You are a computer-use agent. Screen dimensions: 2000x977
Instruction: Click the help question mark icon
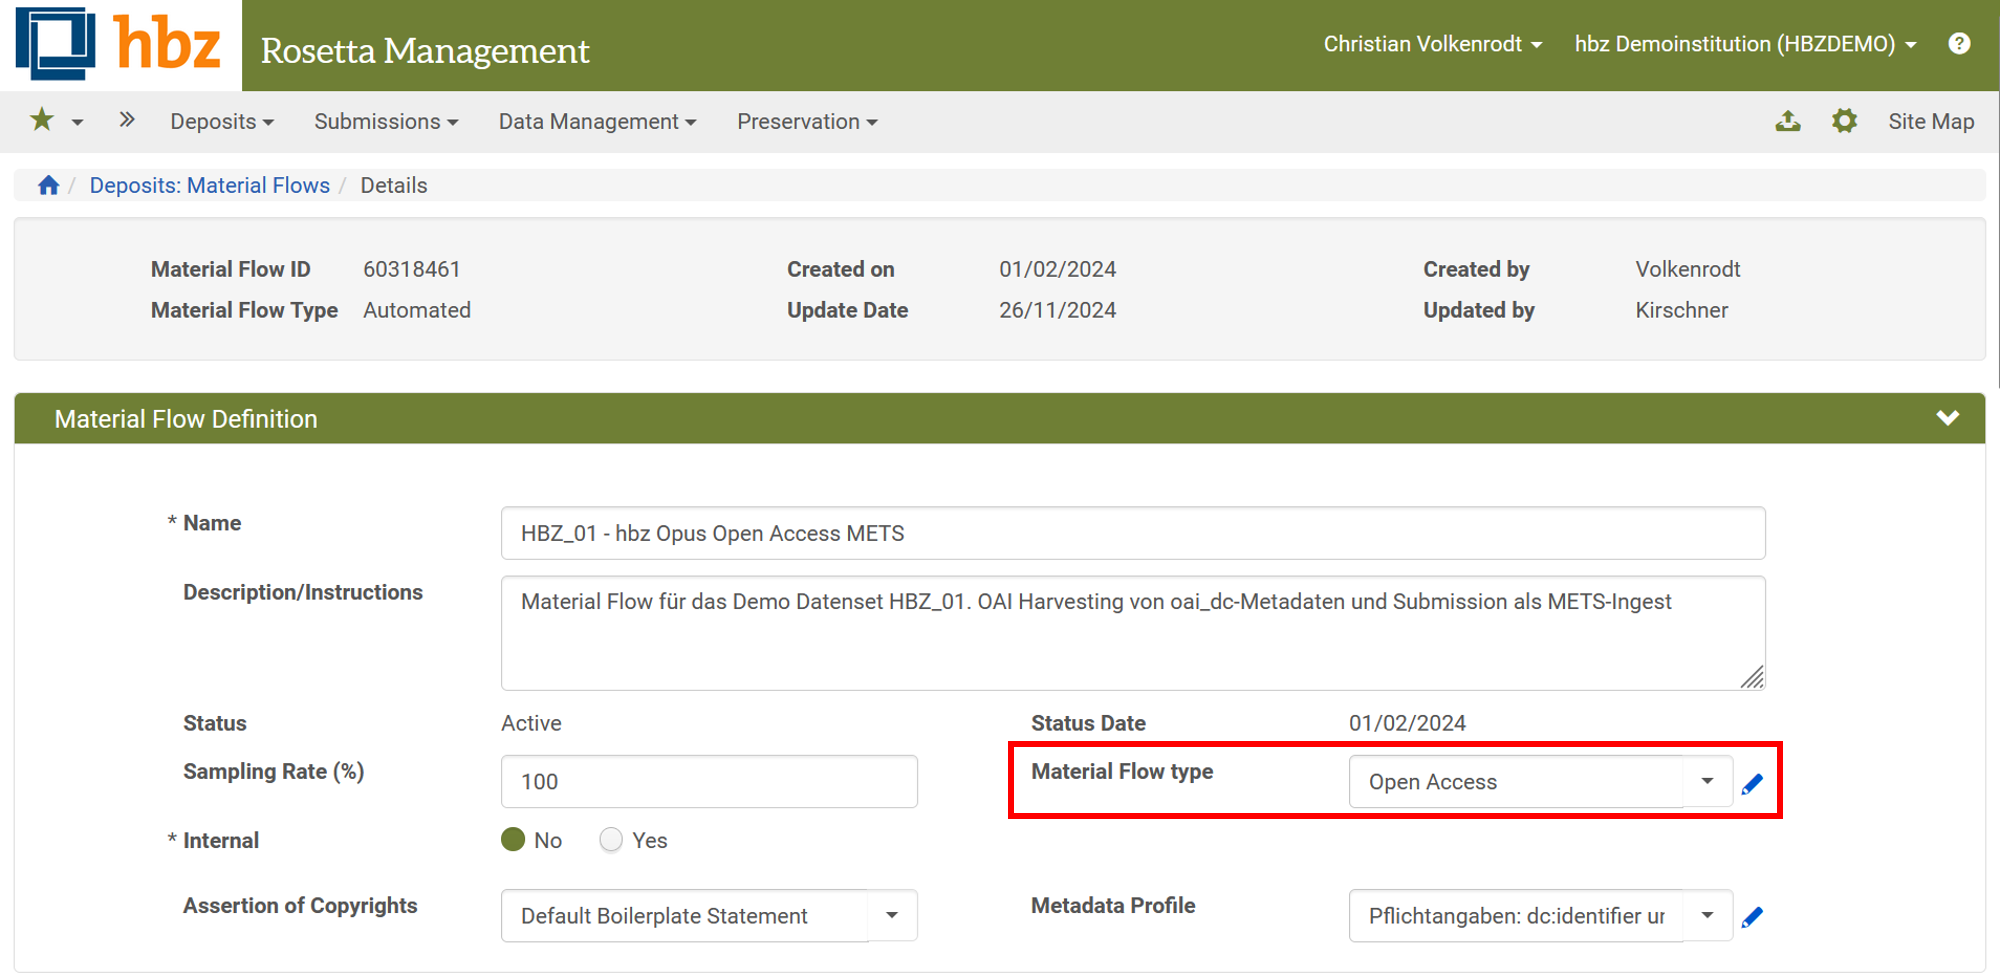tap(1960, 43)
